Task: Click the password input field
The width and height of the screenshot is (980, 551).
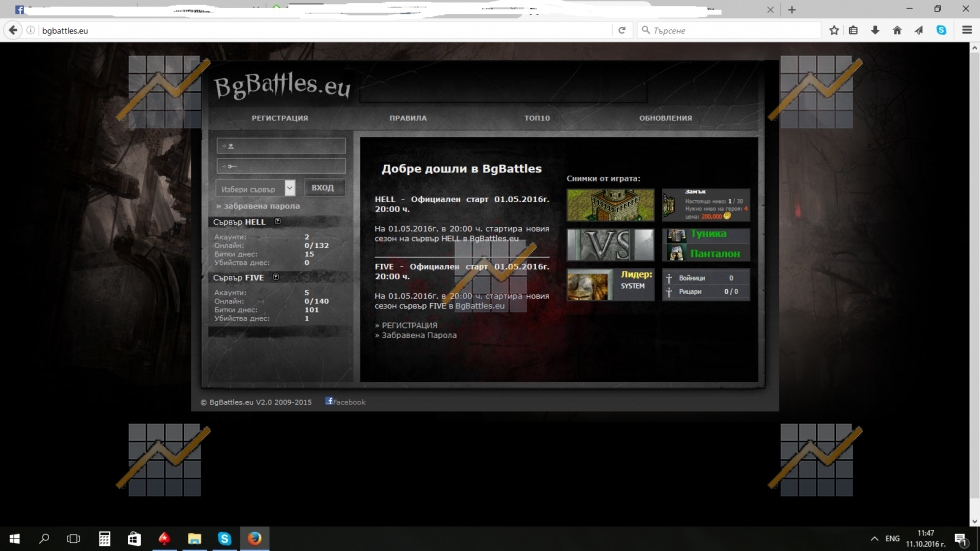Action: coord(281,166)
